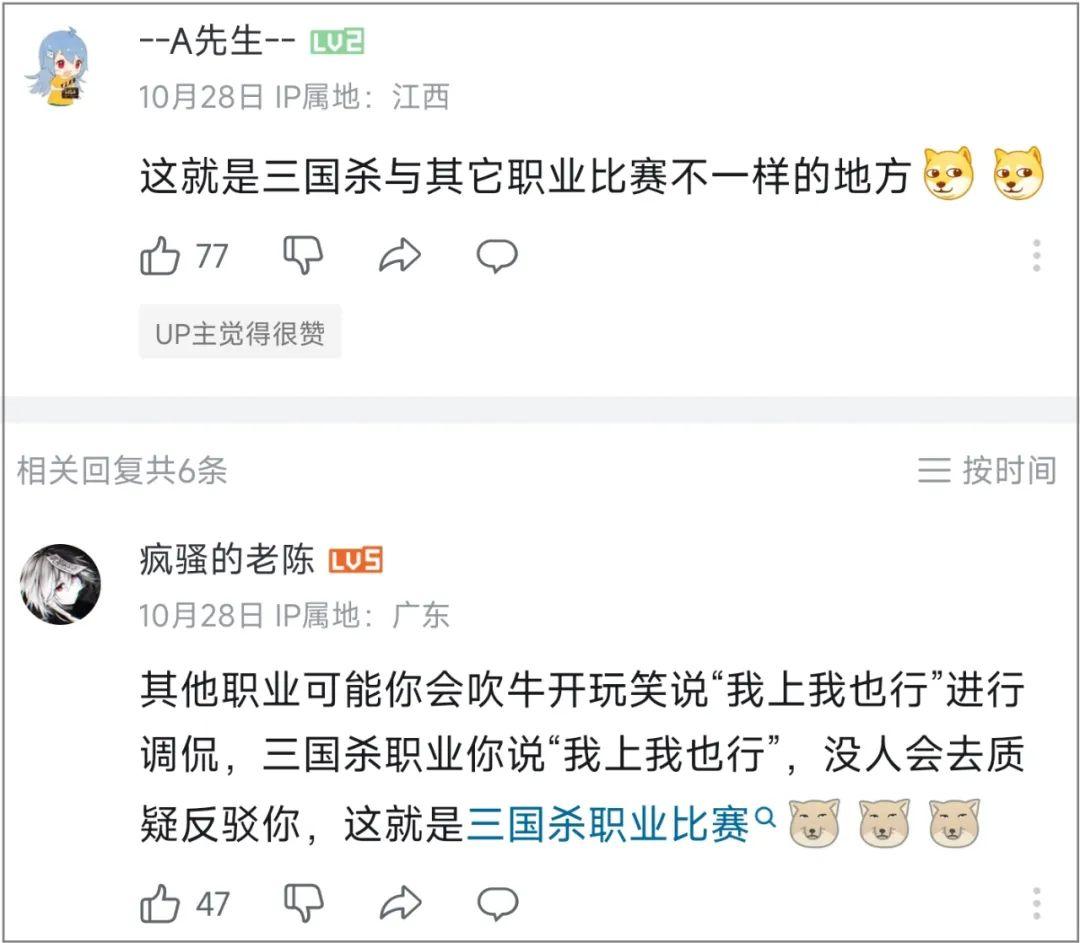Click comment bubble on 疯骚的老陈 reply

click(496, 903)
